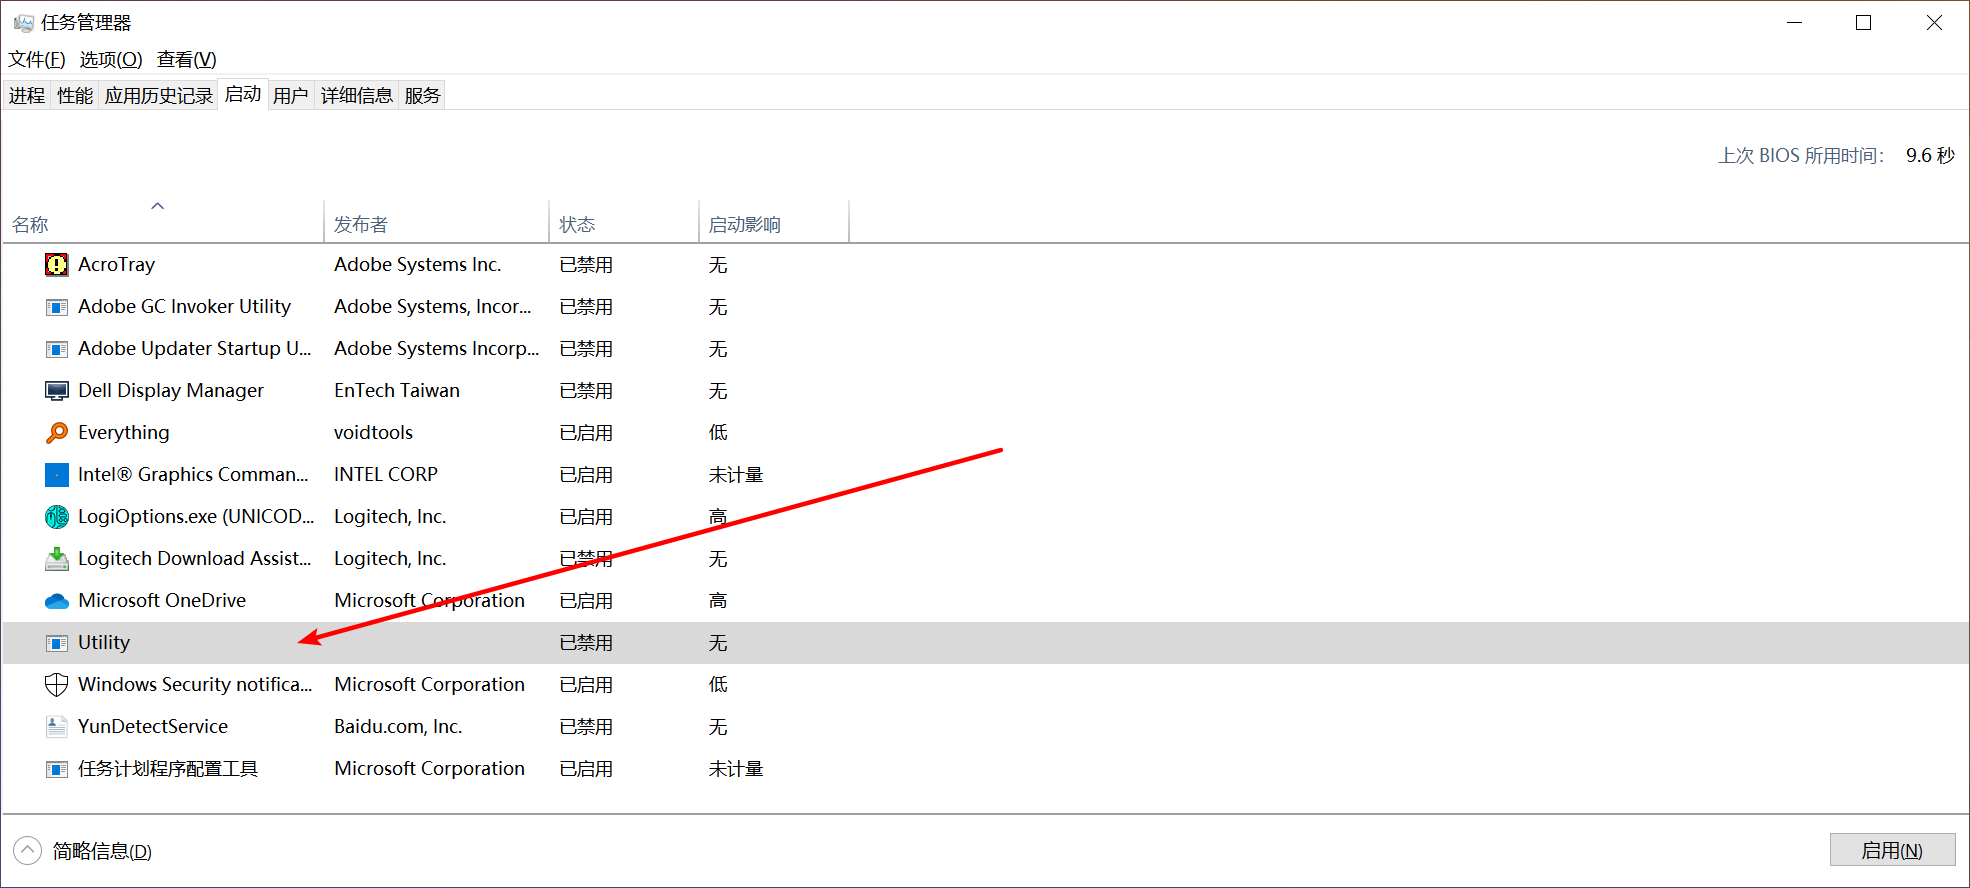Image resolution: width=1970 pixels, height=888 pixels.
Task: Click the Adobe Updater Startup icon
Action: click(57, 349)
